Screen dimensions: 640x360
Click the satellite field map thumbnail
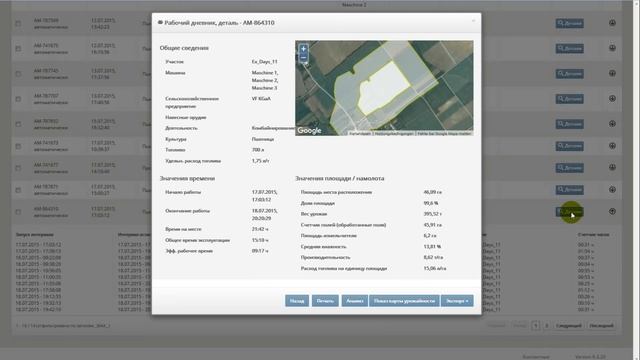coord(384,88)
